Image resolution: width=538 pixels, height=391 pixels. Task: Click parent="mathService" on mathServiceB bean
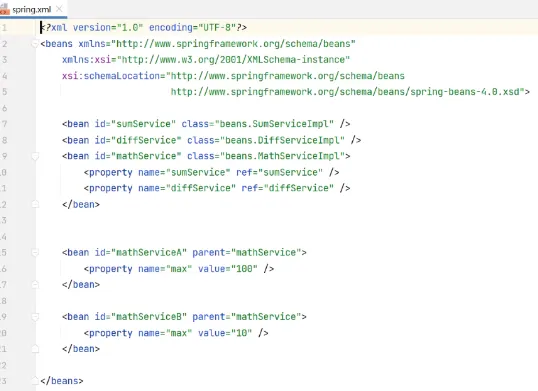coord(247,317)
